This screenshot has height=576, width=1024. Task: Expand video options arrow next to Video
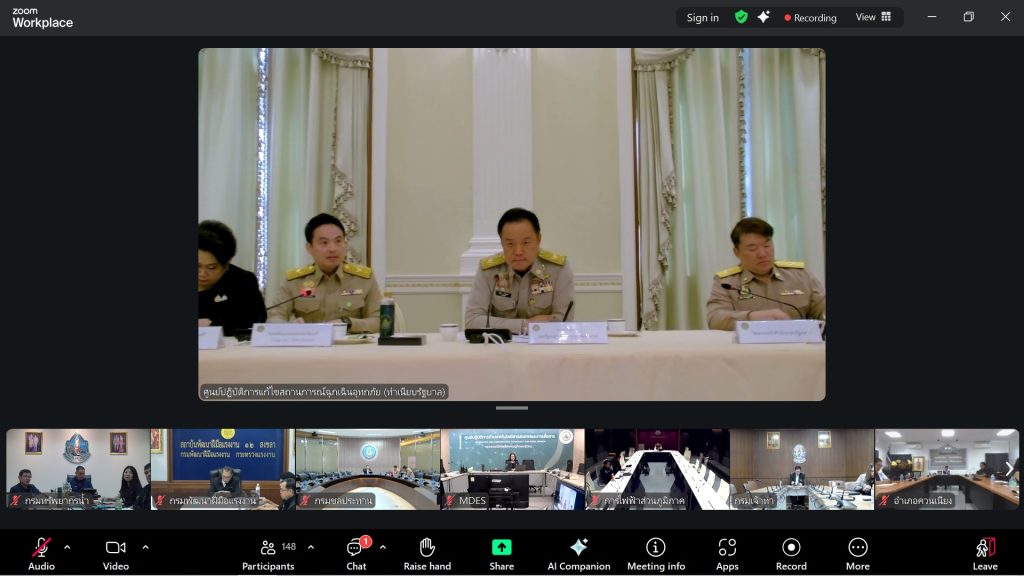(x=145, y=547)
